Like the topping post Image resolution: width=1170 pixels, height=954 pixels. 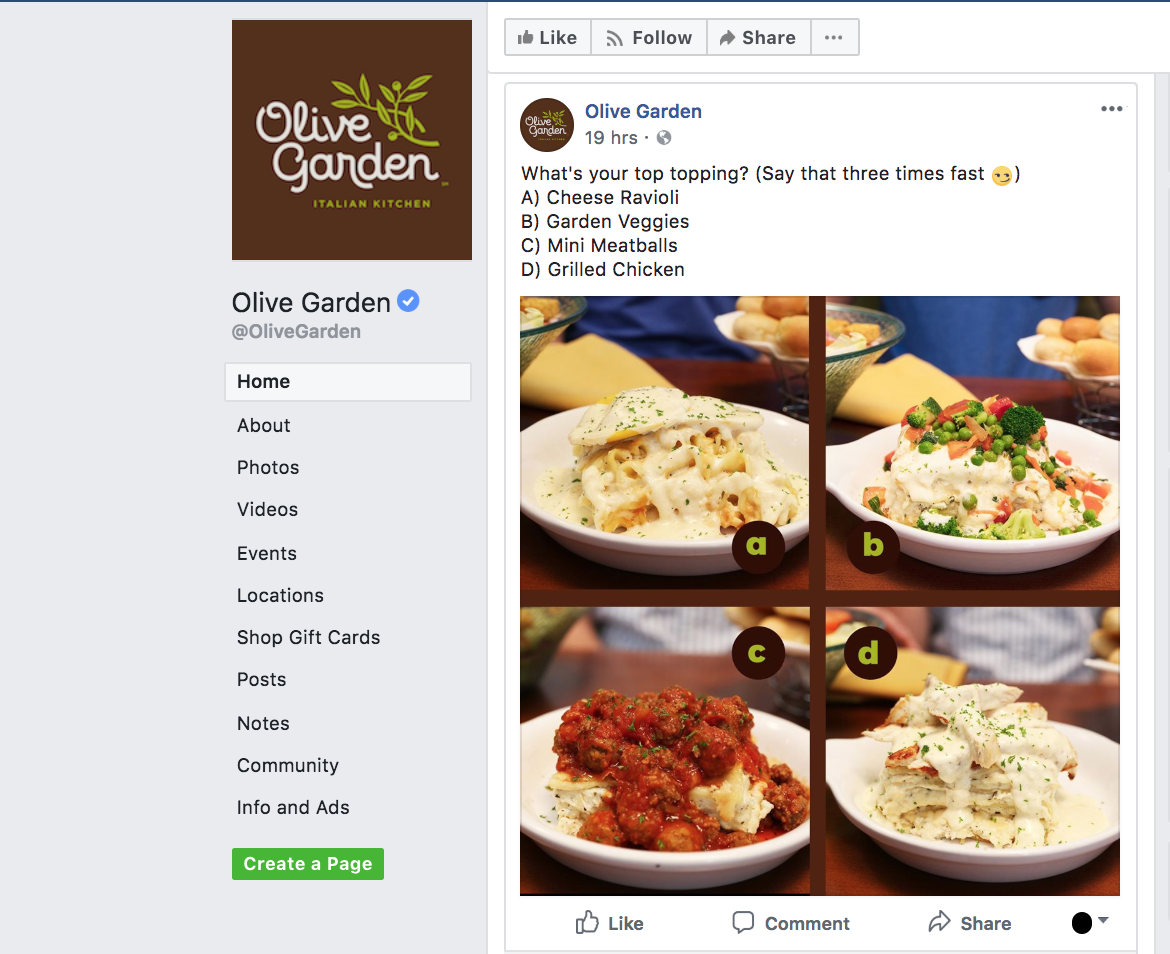point(609,923)
